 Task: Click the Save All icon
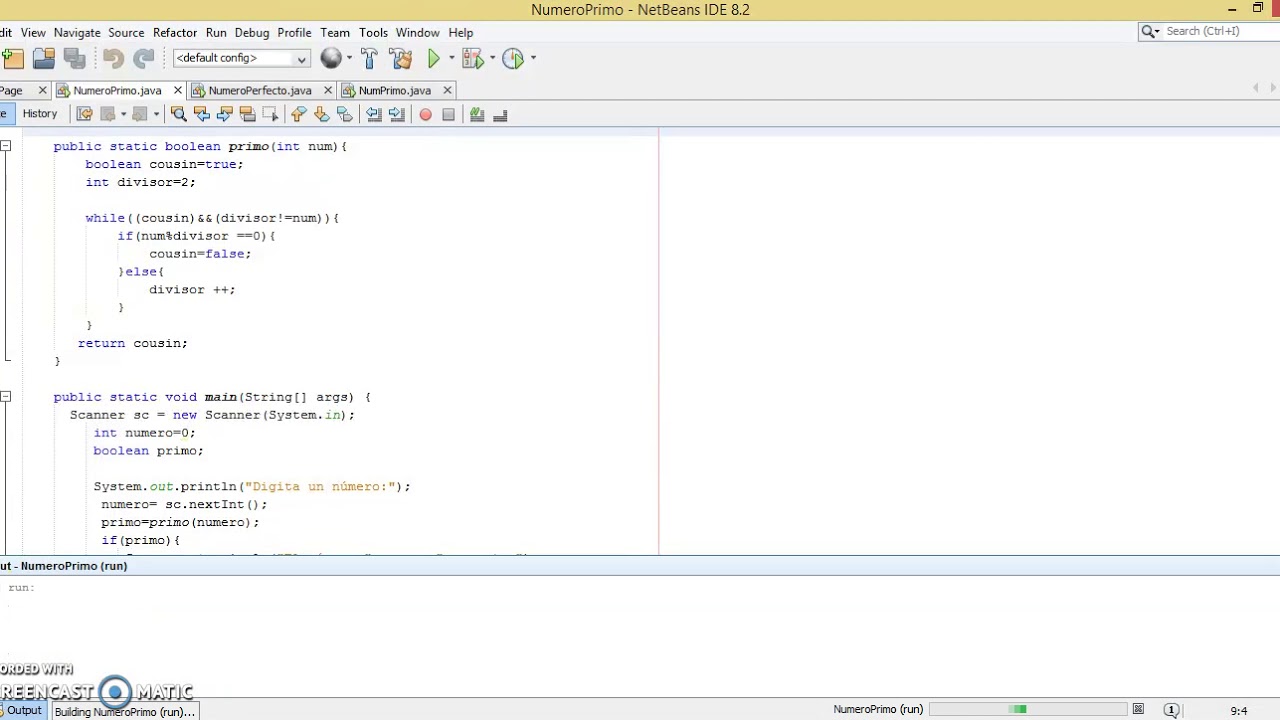[x=74, y=59]
